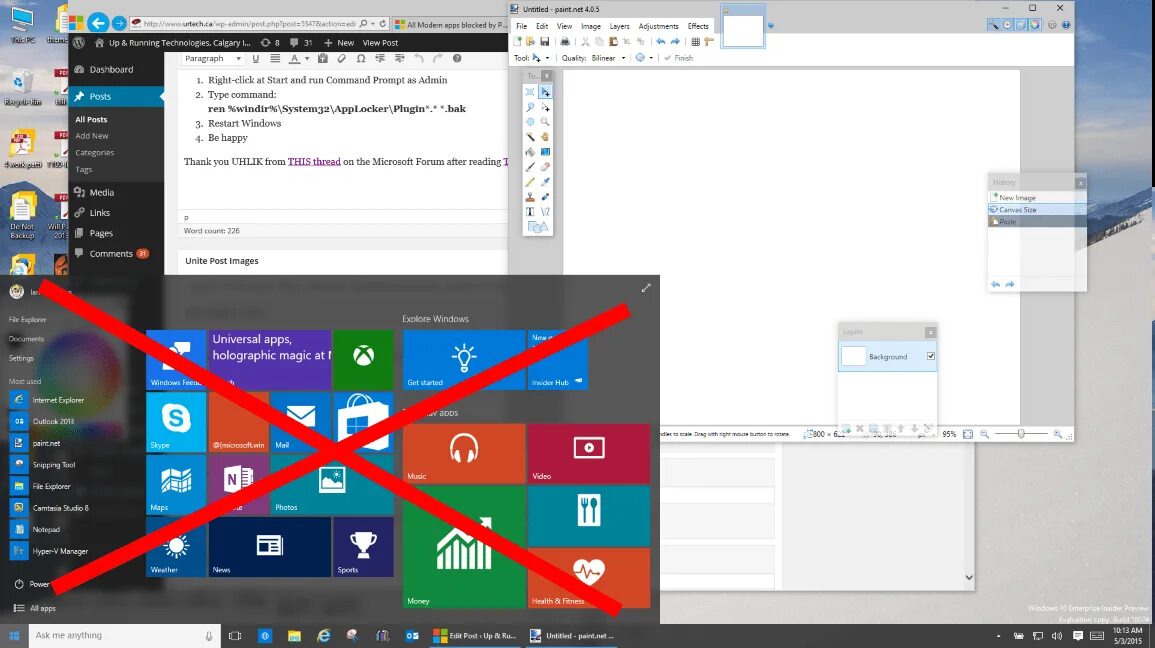
Task: Open Media in WordPress sidebar
Action: [102, 192]
